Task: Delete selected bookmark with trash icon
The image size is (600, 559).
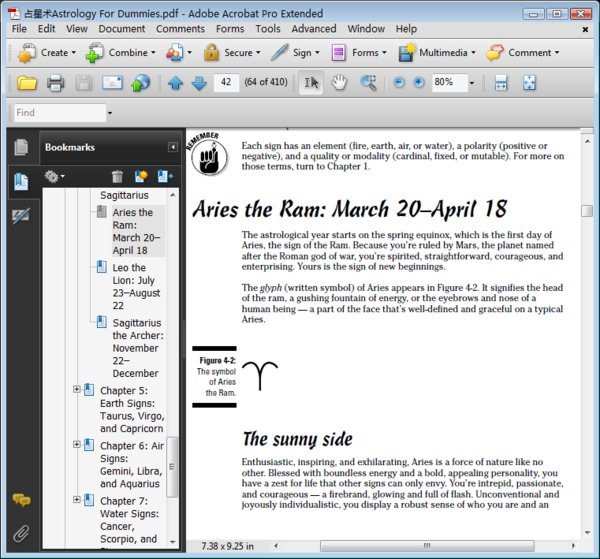Action: point(117,176)
